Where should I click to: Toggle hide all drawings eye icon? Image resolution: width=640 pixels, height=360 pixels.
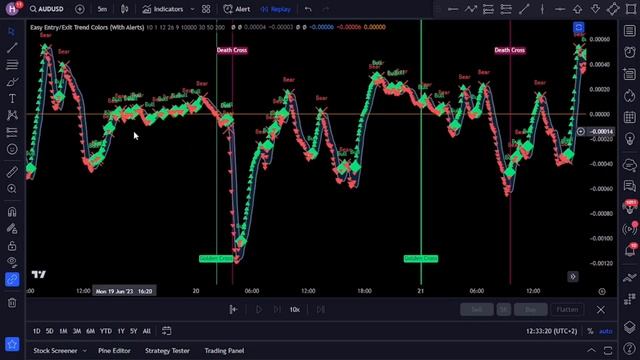tap(12, 262)
